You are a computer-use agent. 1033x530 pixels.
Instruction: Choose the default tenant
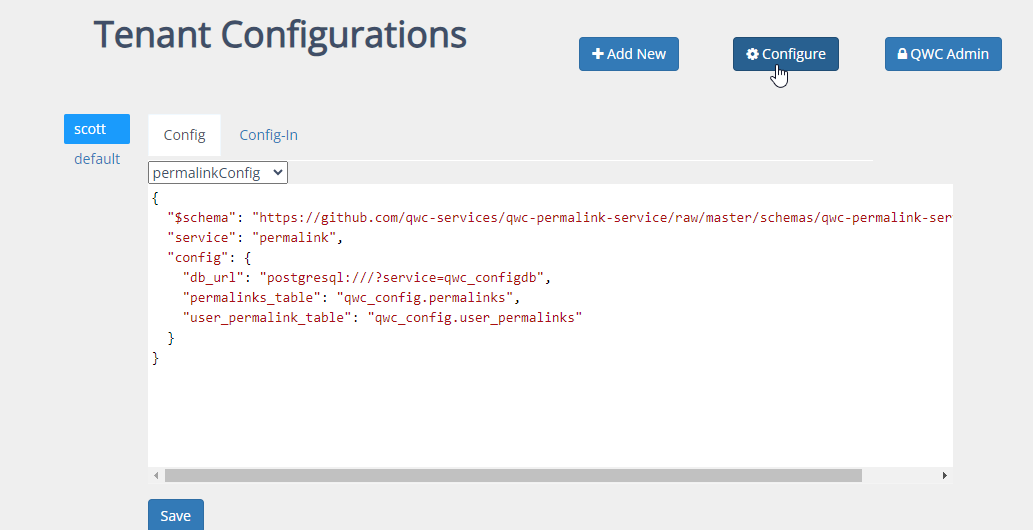point(97,159)
